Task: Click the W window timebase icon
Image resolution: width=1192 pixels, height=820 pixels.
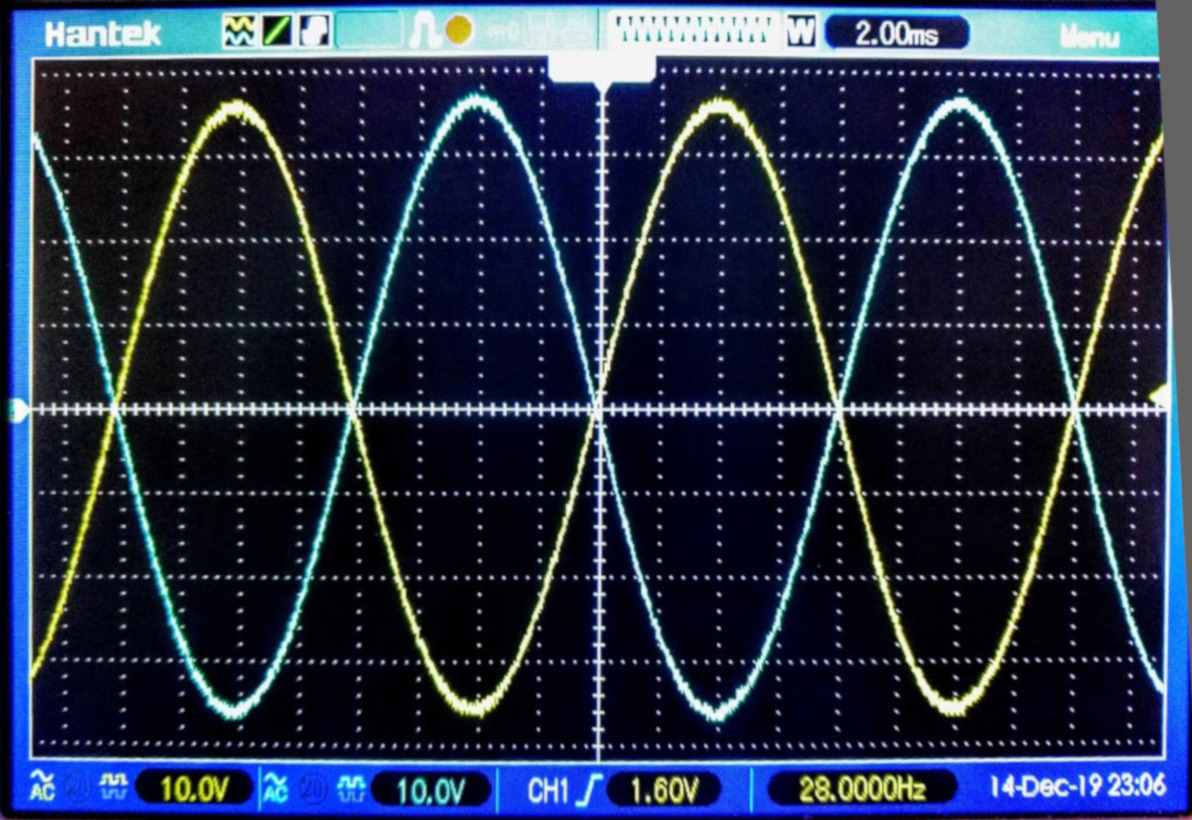Action: [x=800, y=32]
